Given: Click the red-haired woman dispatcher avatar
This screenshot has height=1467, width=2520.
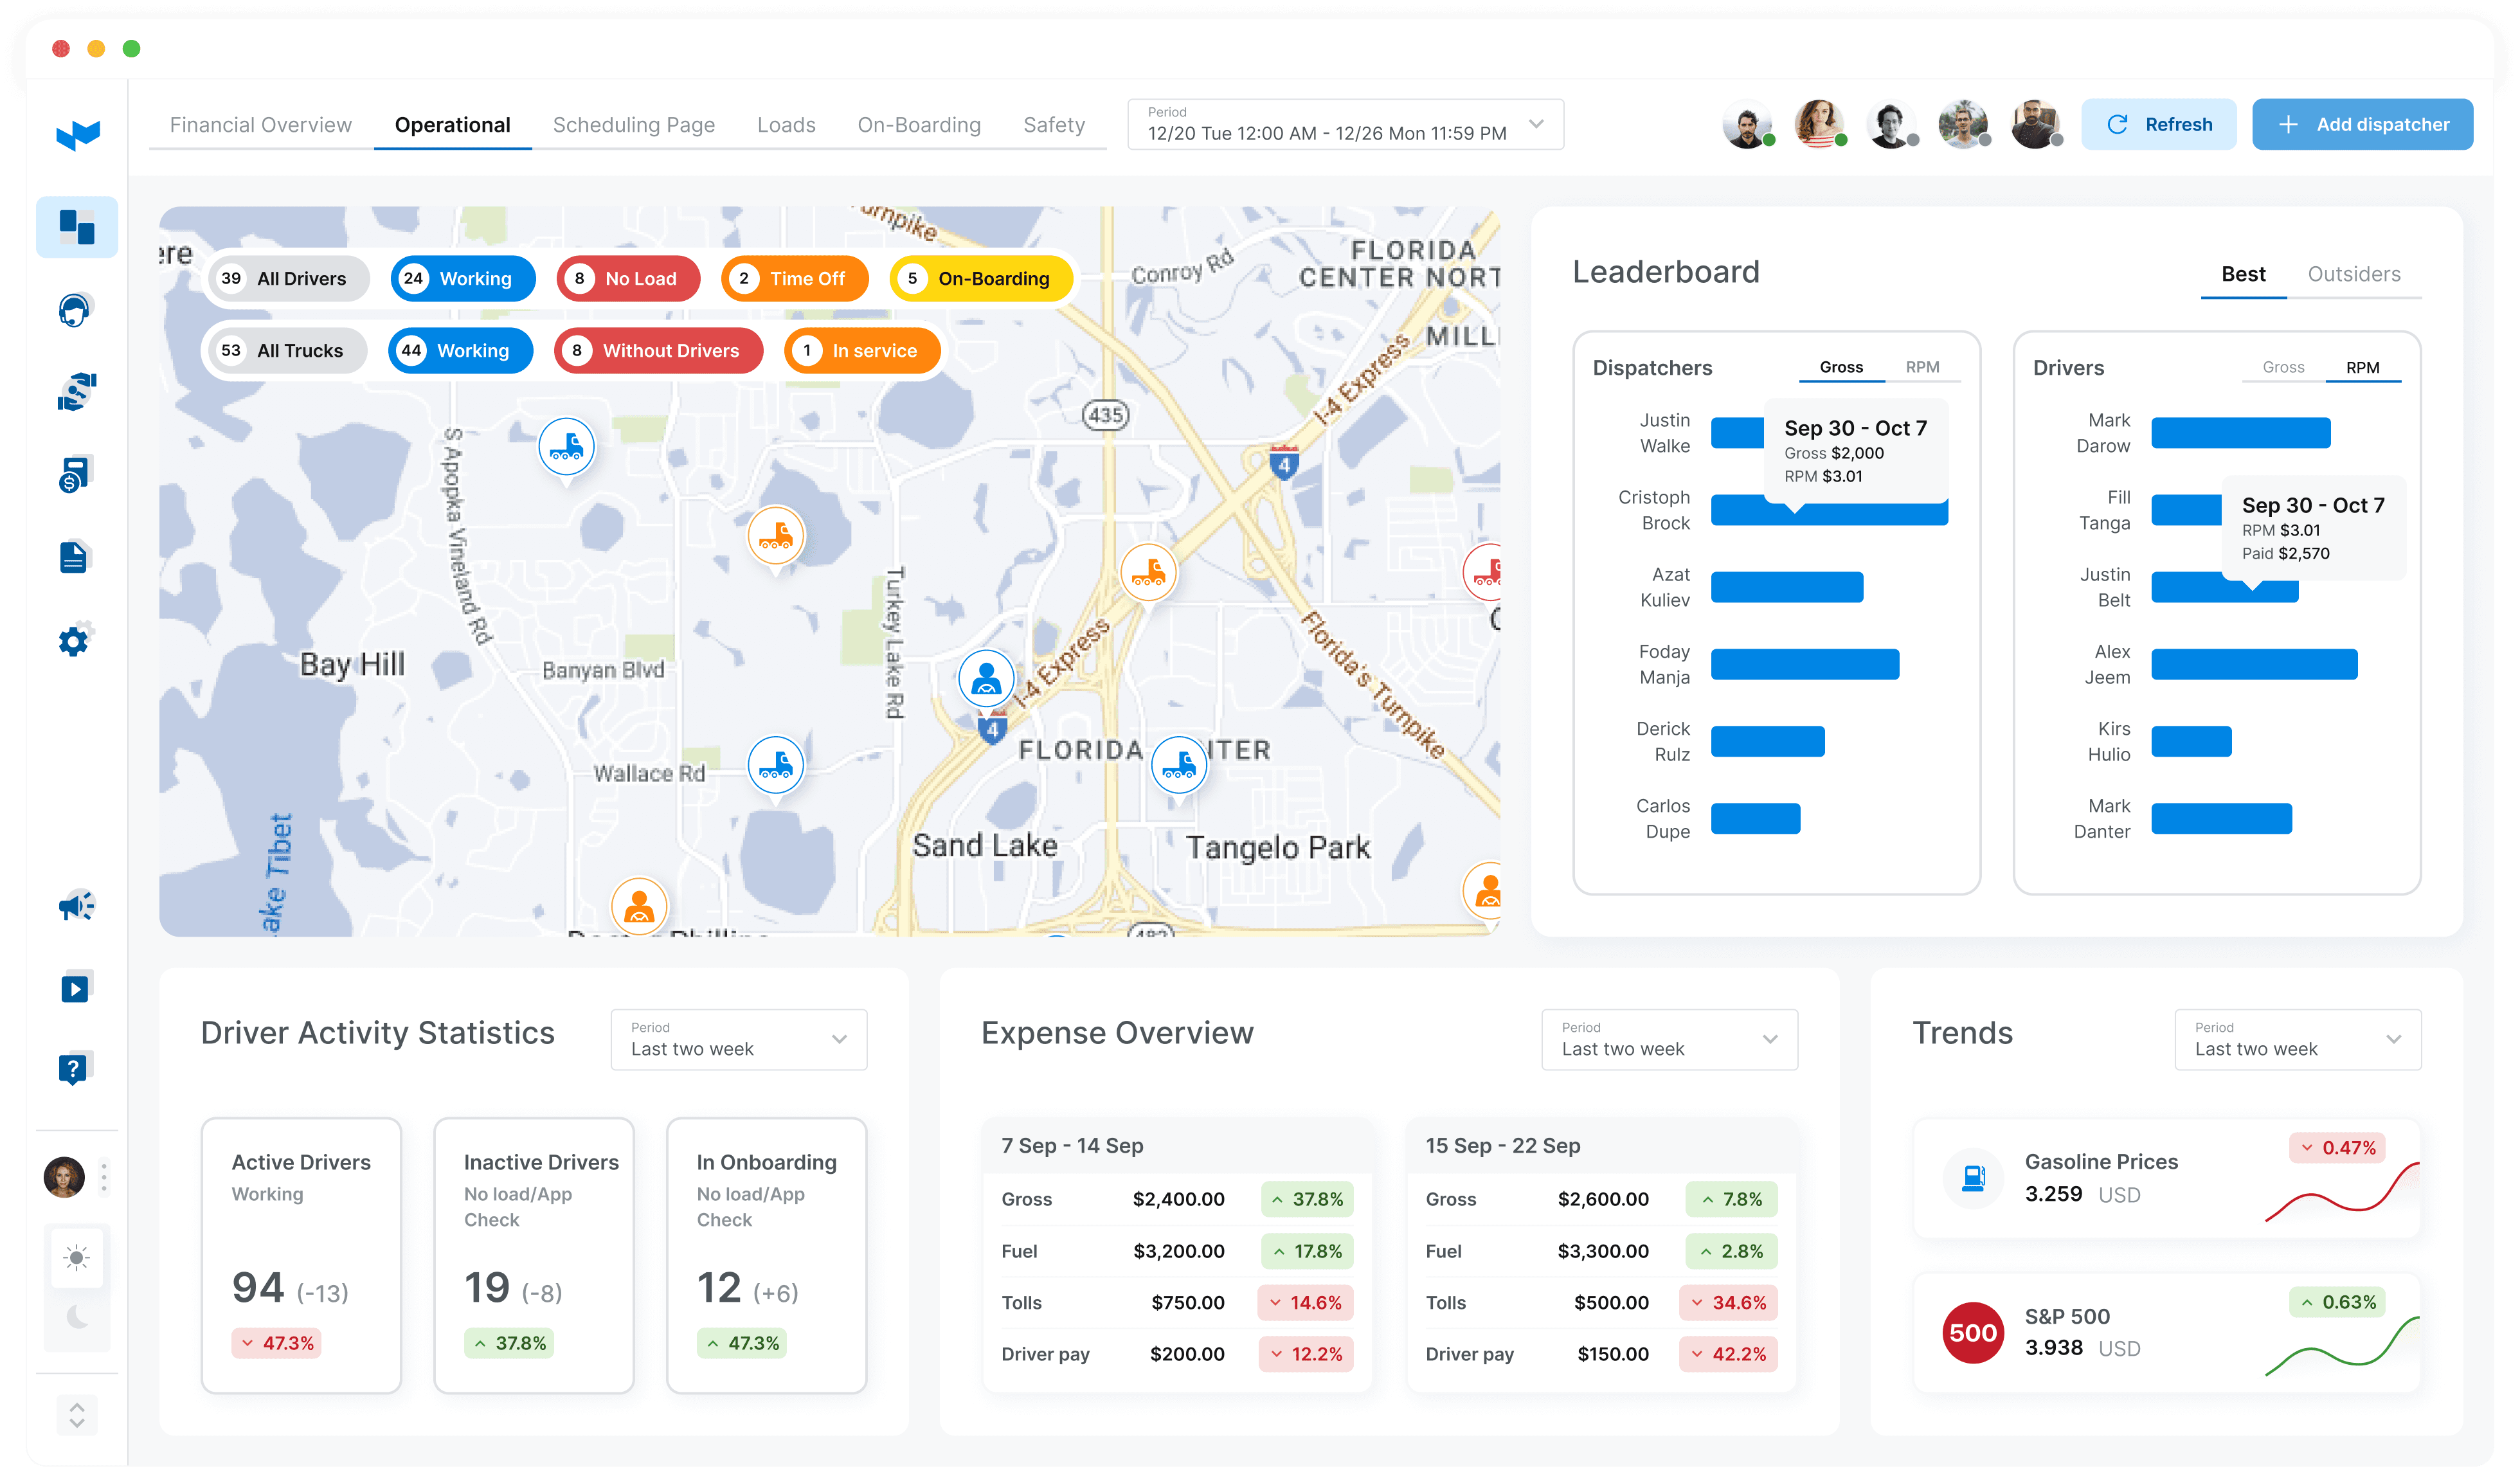Looking at the screenshot, I should pyautogui.click(x=1819, y=125).
